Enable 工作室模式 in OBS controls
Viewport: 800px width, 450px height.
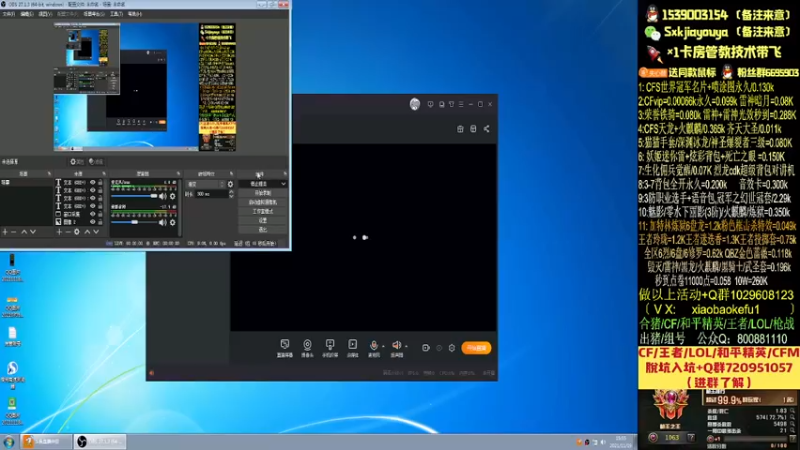(263, 211)
